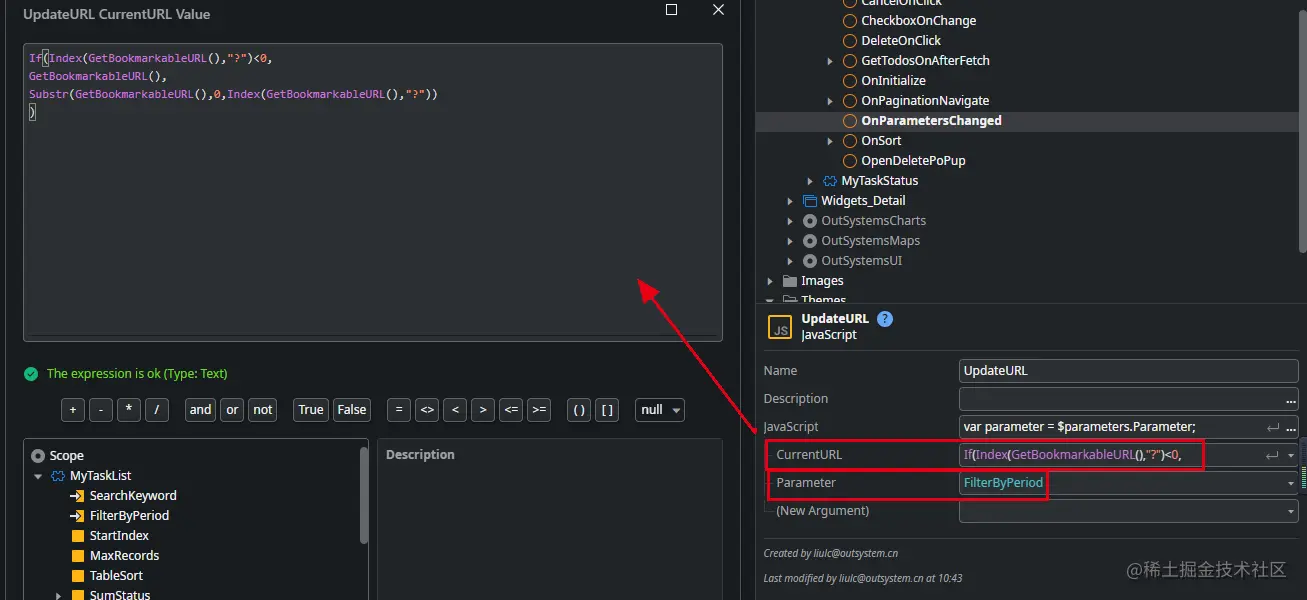
Task: Insert the True literal
Action: click(x=311, y=409)
